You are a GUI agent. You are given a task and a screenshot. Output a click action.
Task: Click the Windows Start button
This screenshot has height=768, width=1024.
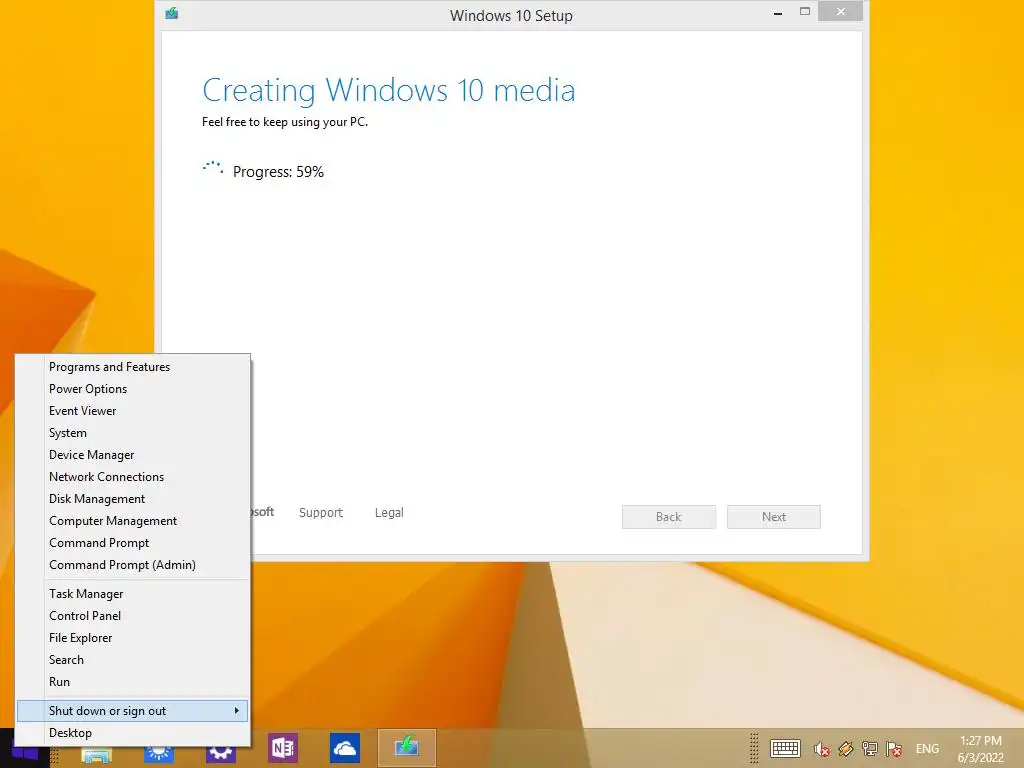[24, 754]
